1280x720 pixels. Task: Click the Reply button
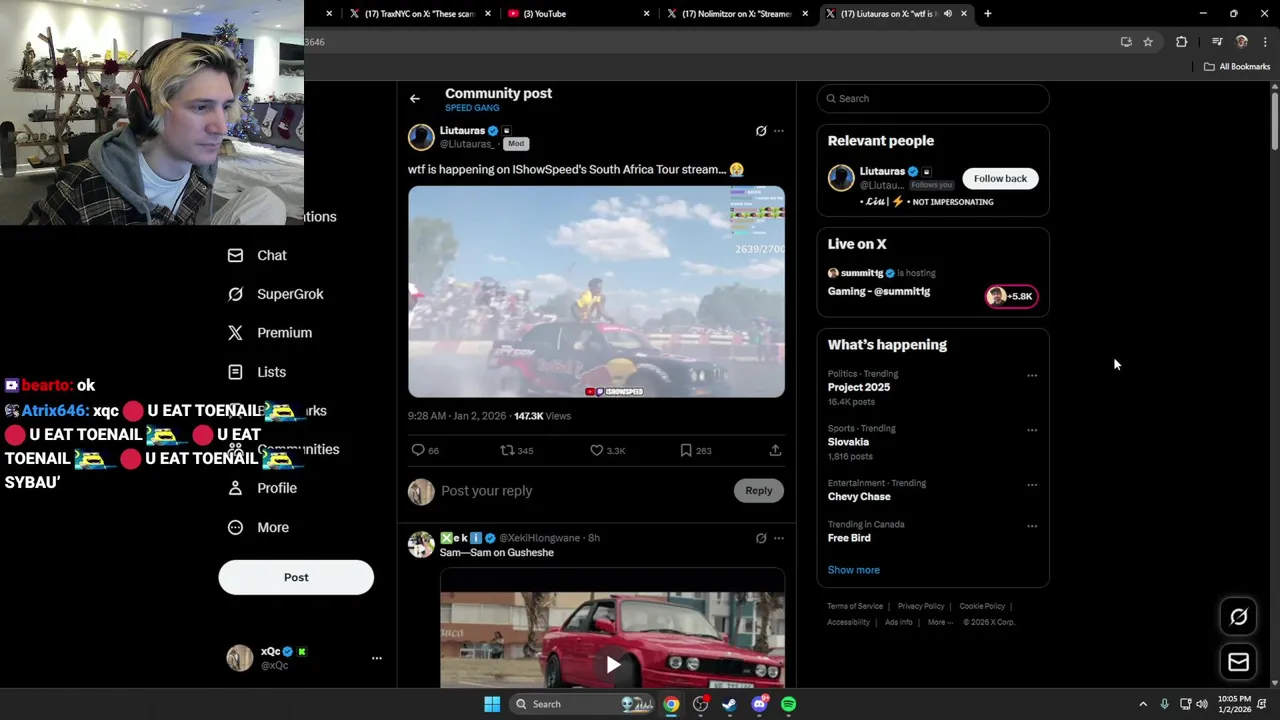pos(759,490)
